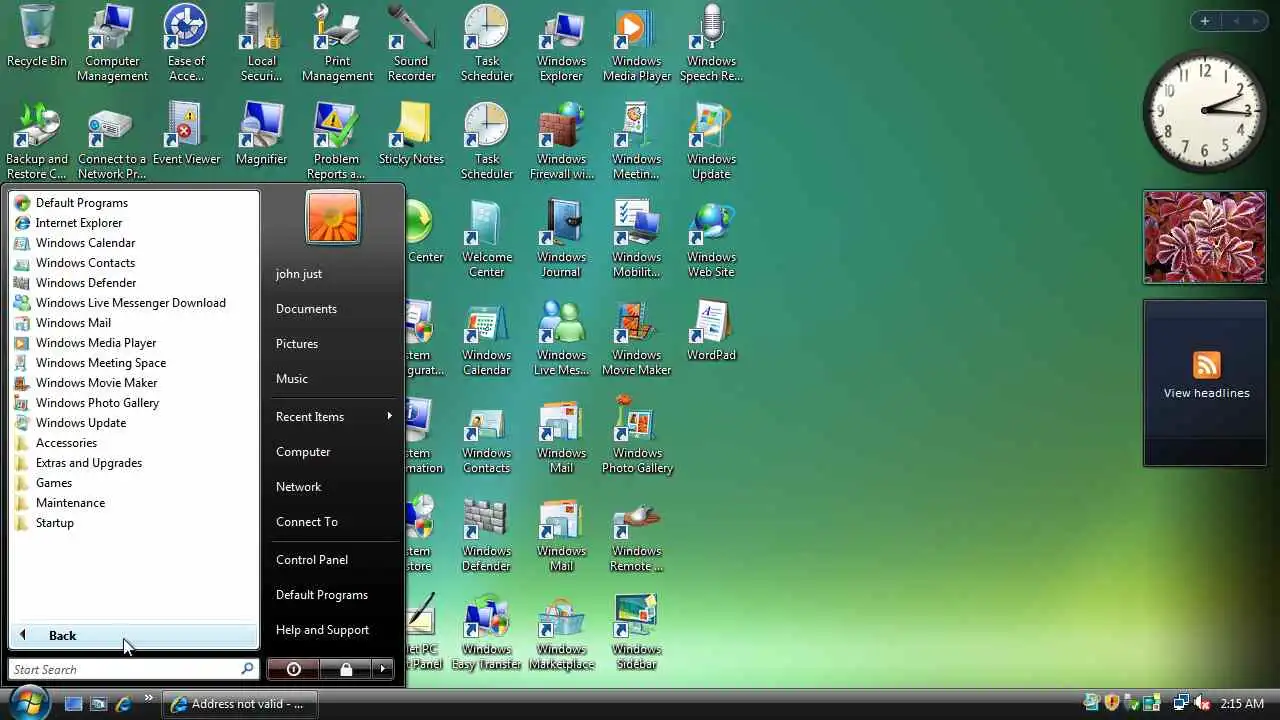
Task: Click the power sleep button
Action: [294, 669]
